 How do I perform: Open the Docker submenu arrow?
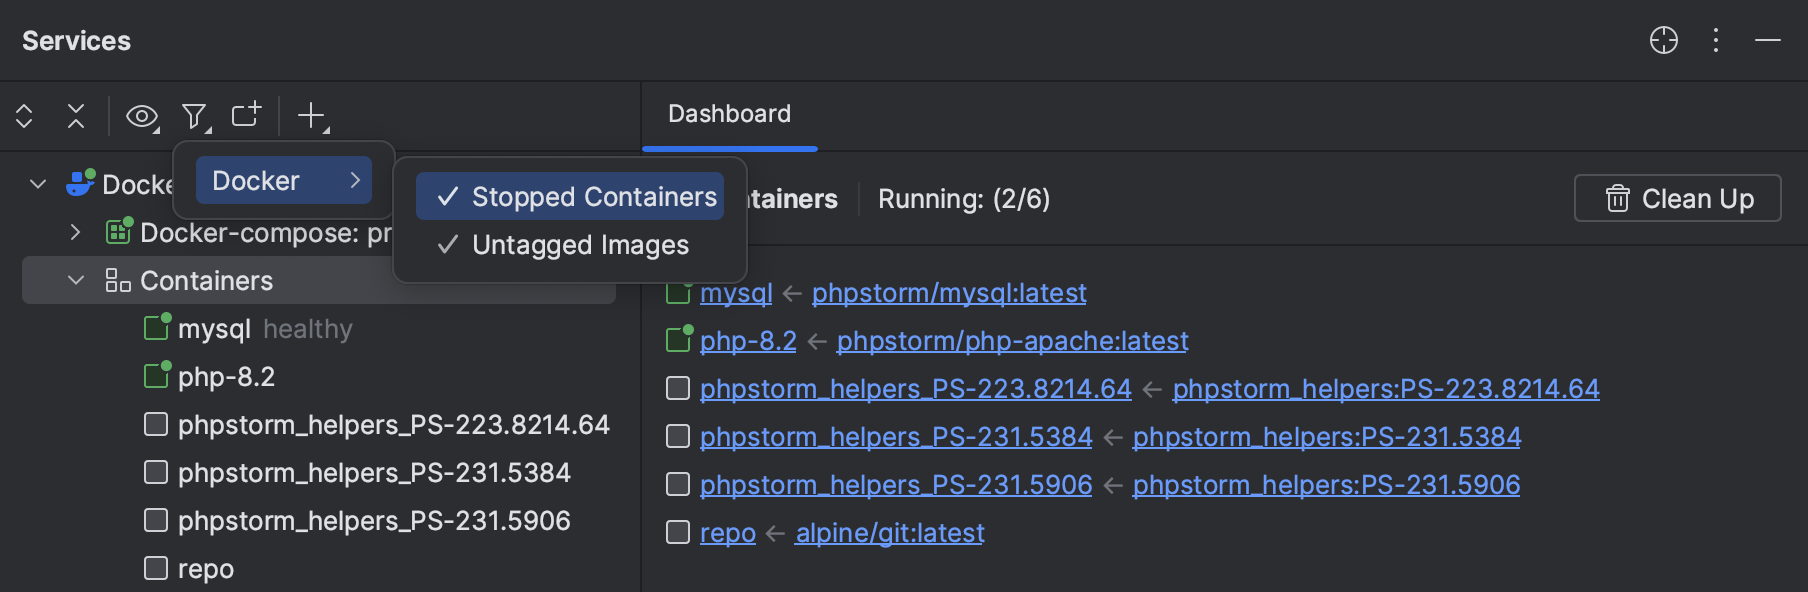355,180
